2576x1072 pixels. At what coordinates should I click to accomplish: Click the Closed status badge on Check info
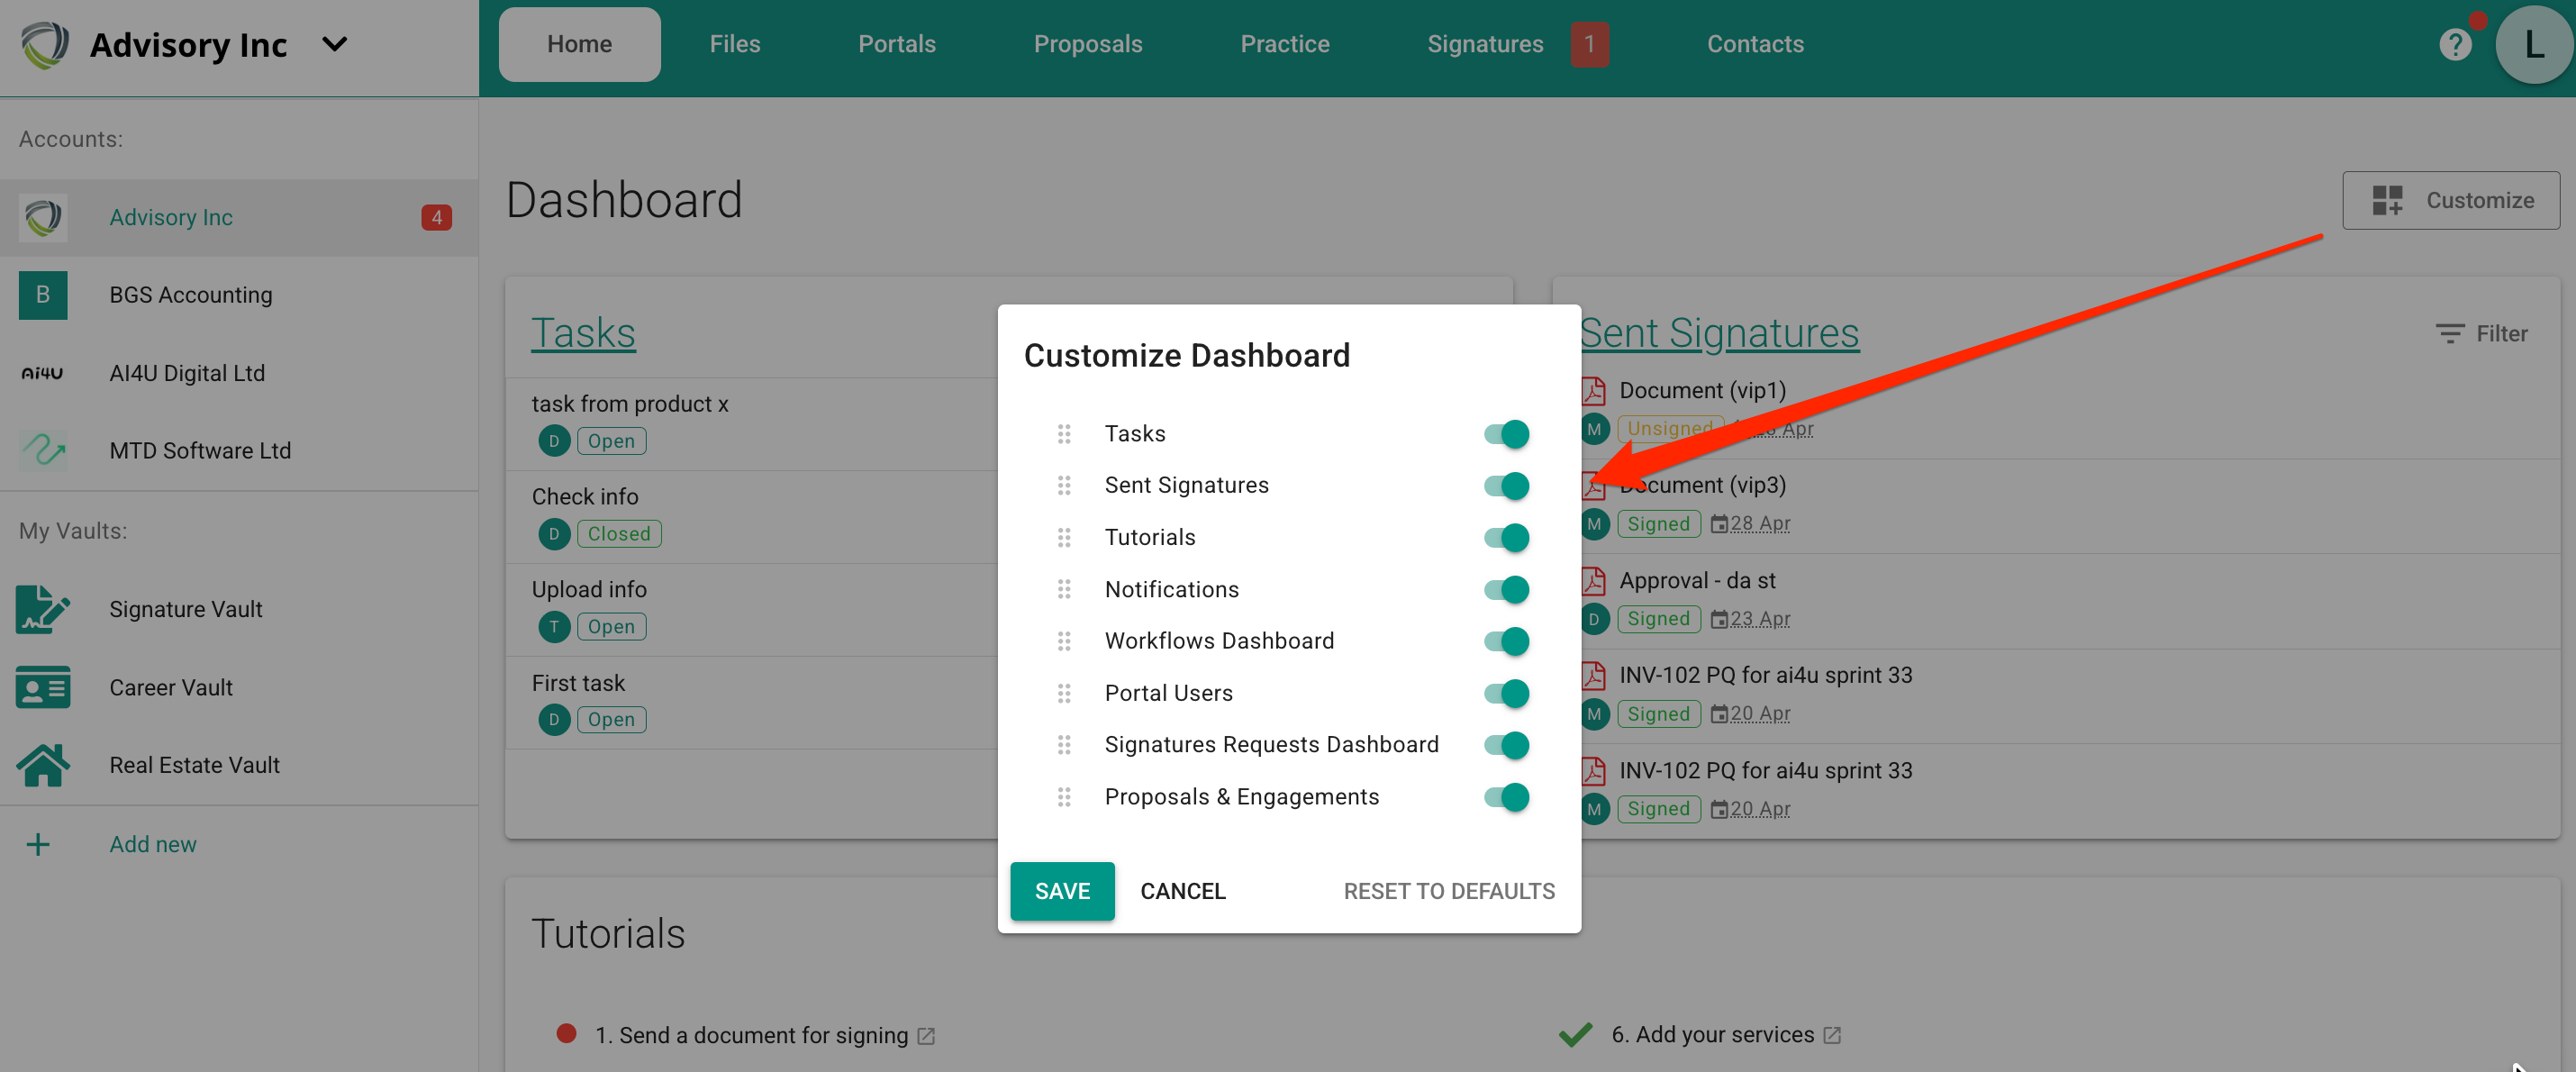(x=619, y=534)
